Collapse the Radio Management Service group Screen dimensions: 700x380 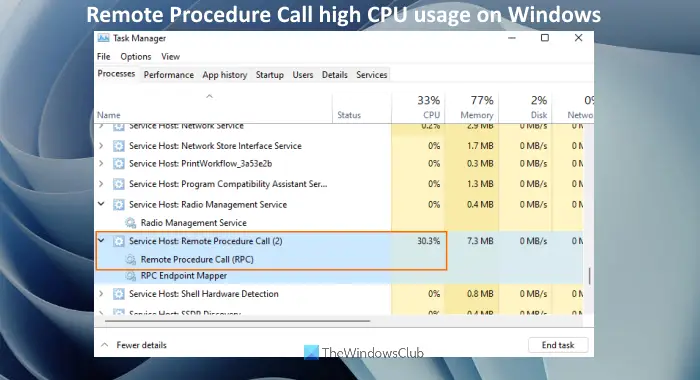click(x=101, y=204)
